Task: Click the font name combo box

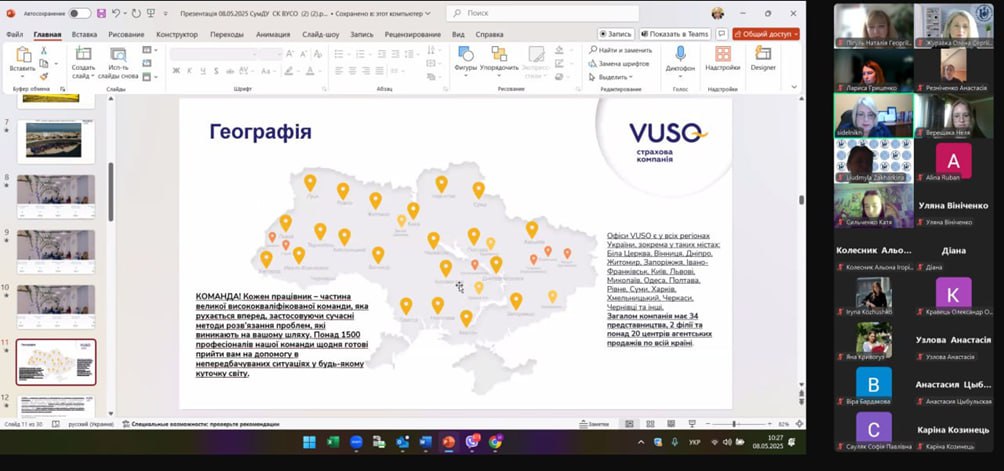Action: [x=215, y=54]
